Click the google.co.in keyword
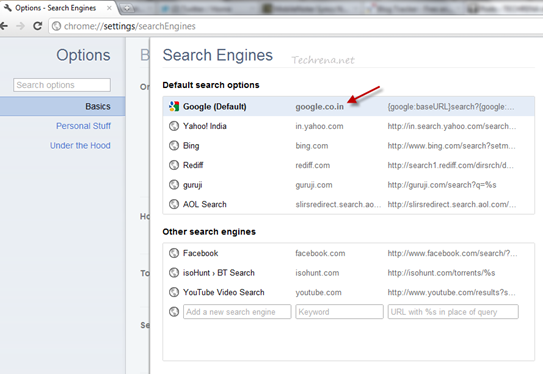 pyautogui.click(x=320, y=107)
